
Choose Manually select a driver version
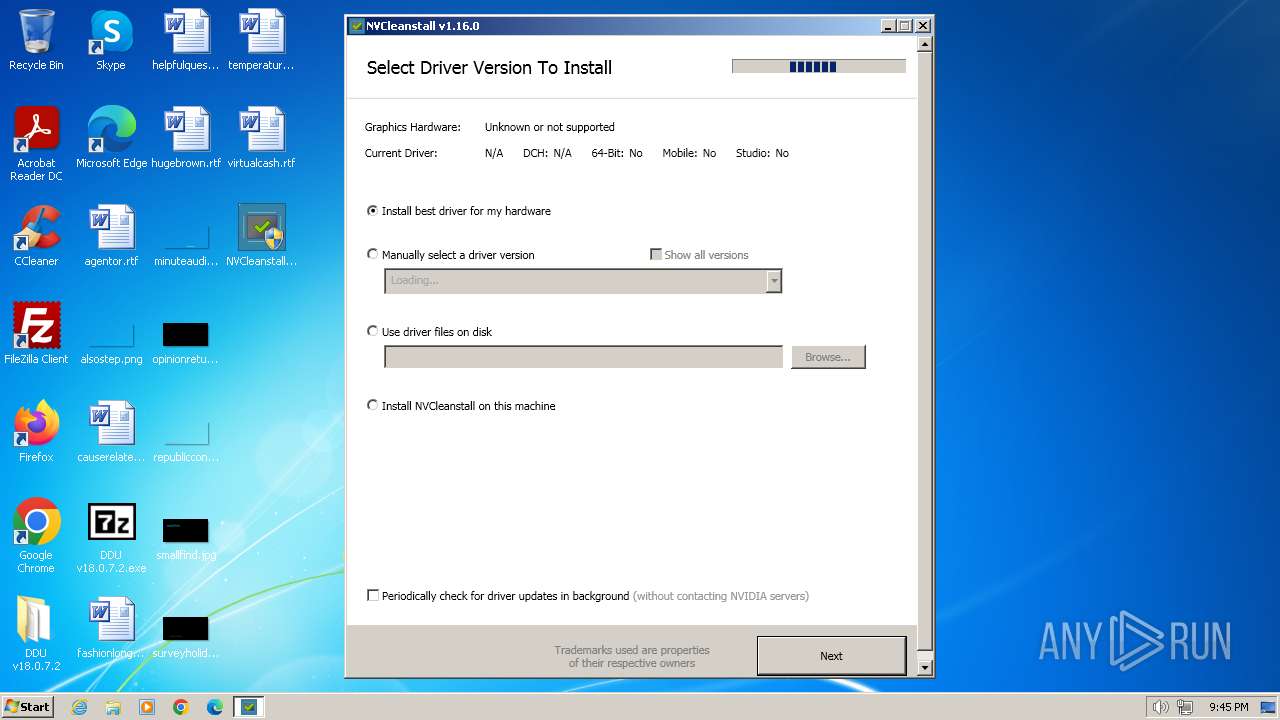pyautogui.click(x=451, y=255)
